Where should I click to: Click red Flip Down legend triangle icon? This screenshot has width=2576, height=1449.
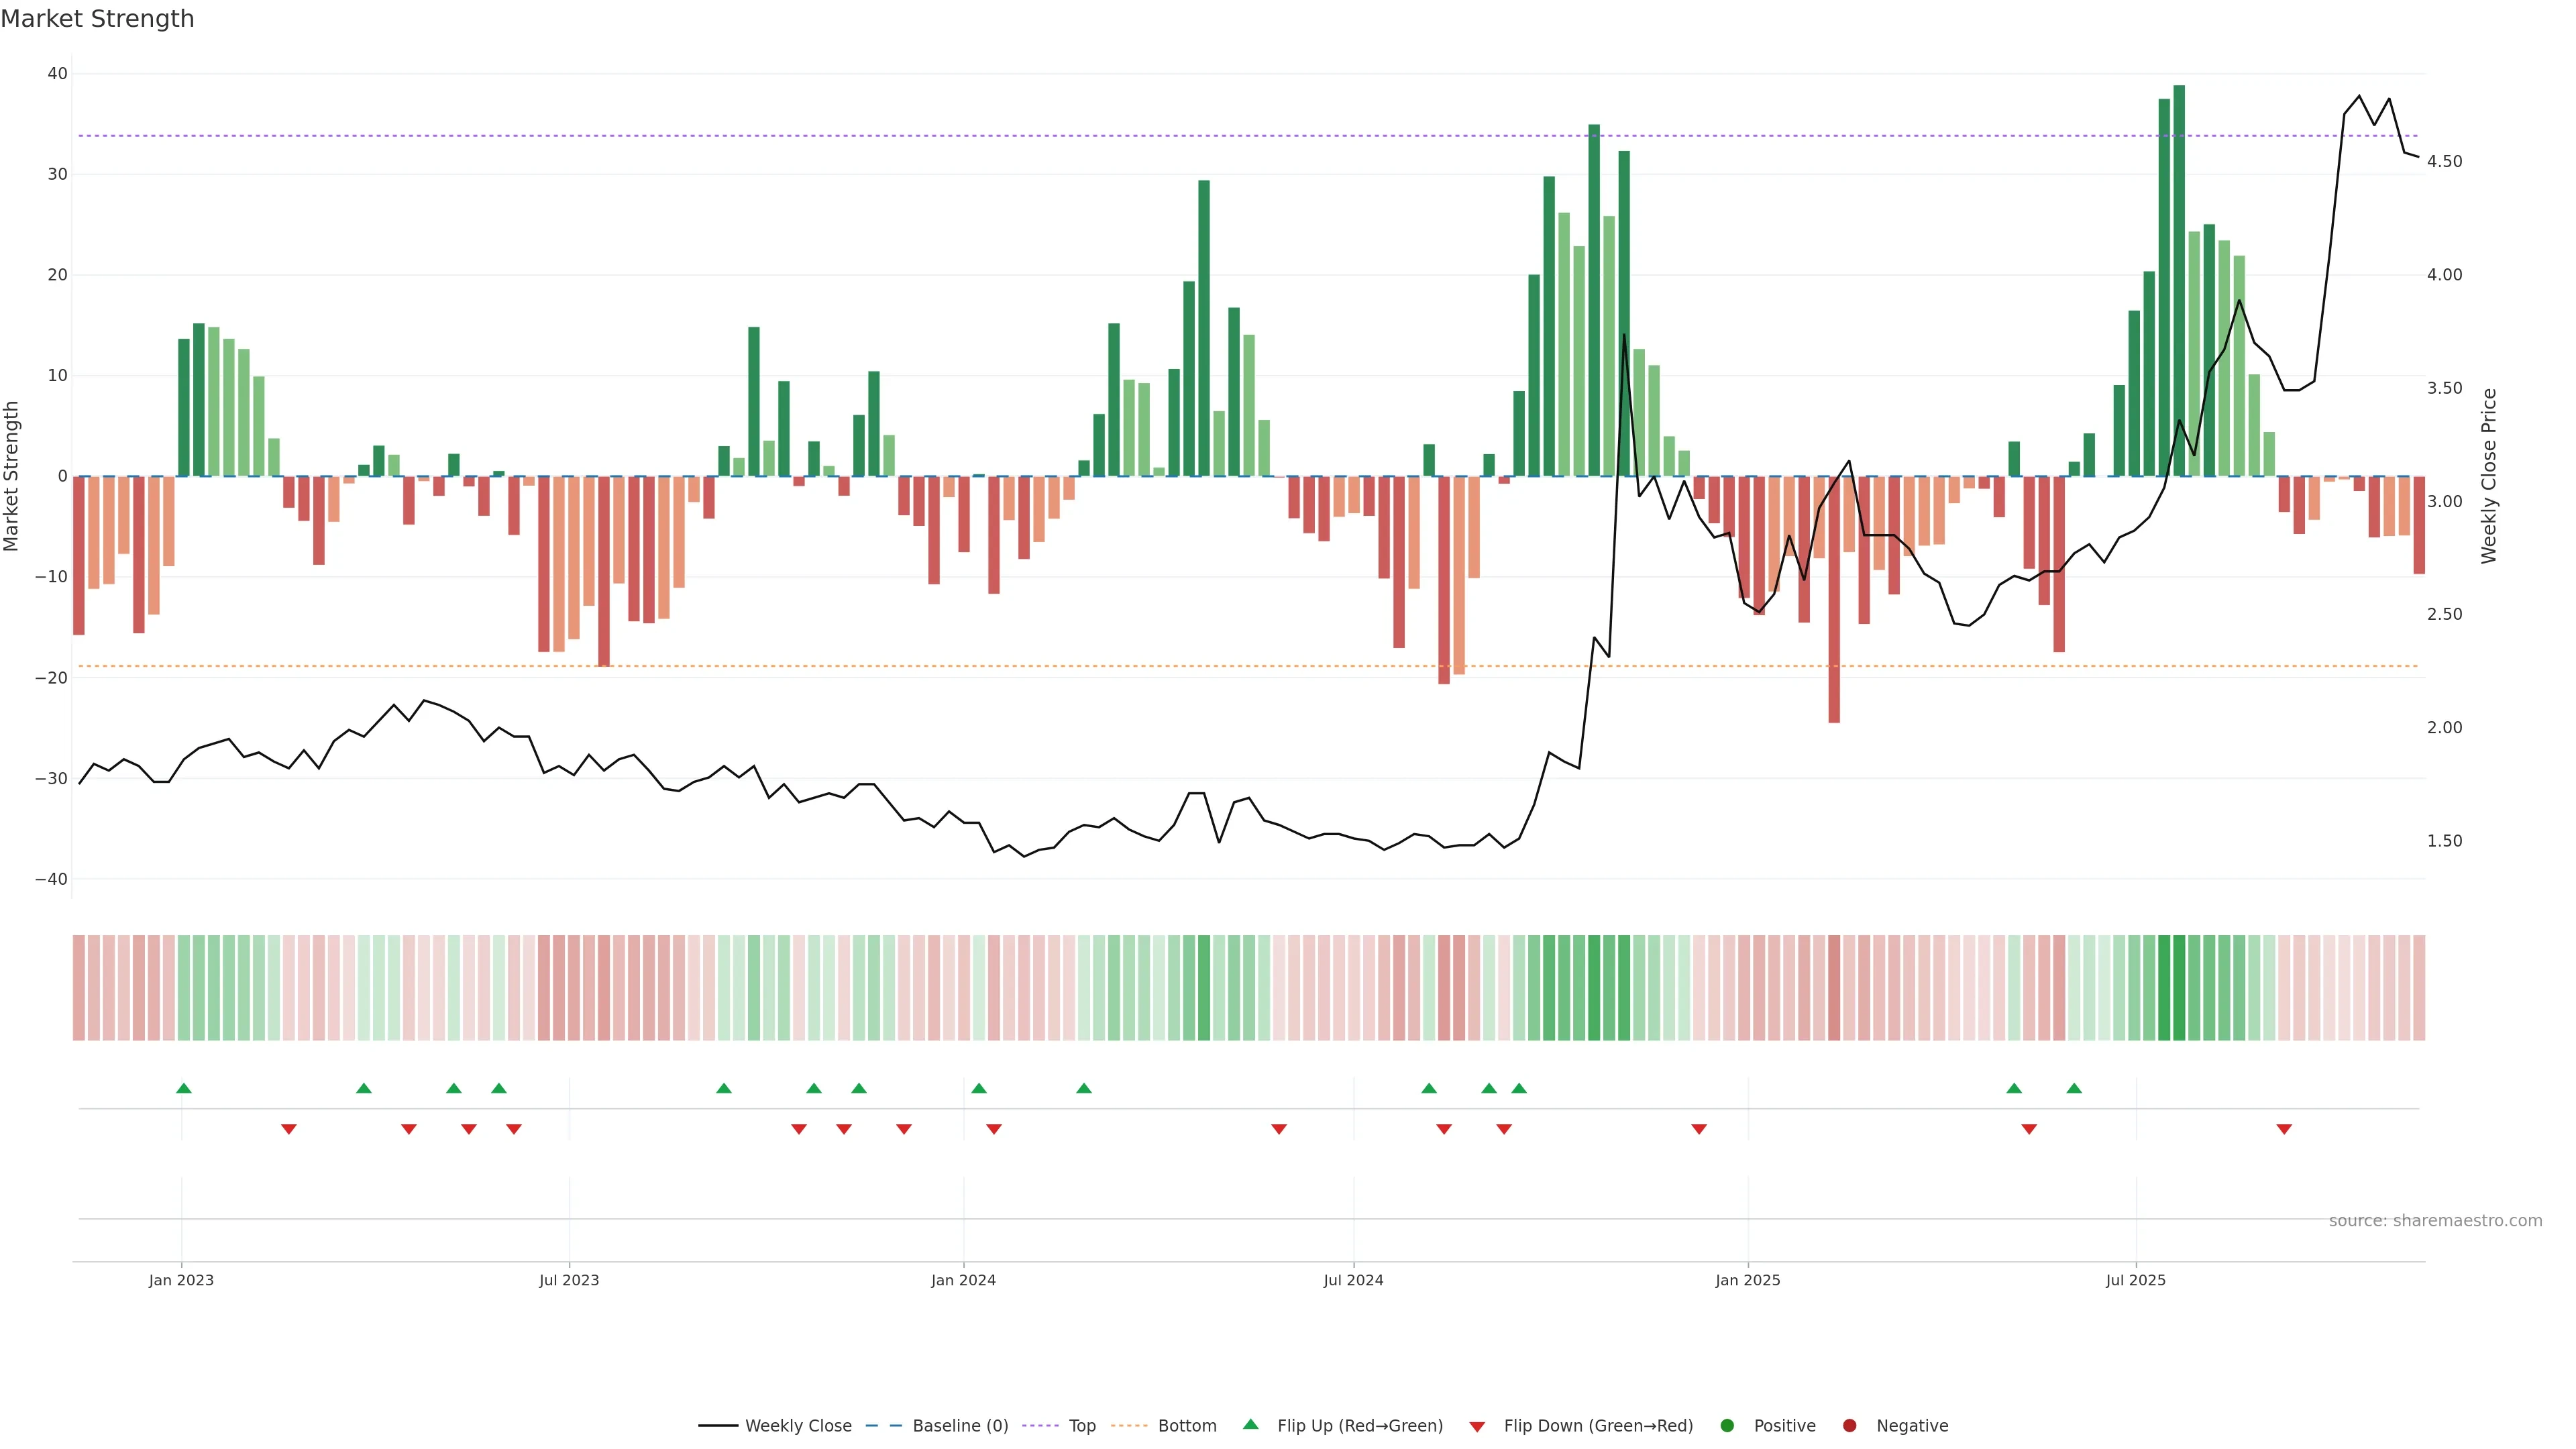1477,1426
